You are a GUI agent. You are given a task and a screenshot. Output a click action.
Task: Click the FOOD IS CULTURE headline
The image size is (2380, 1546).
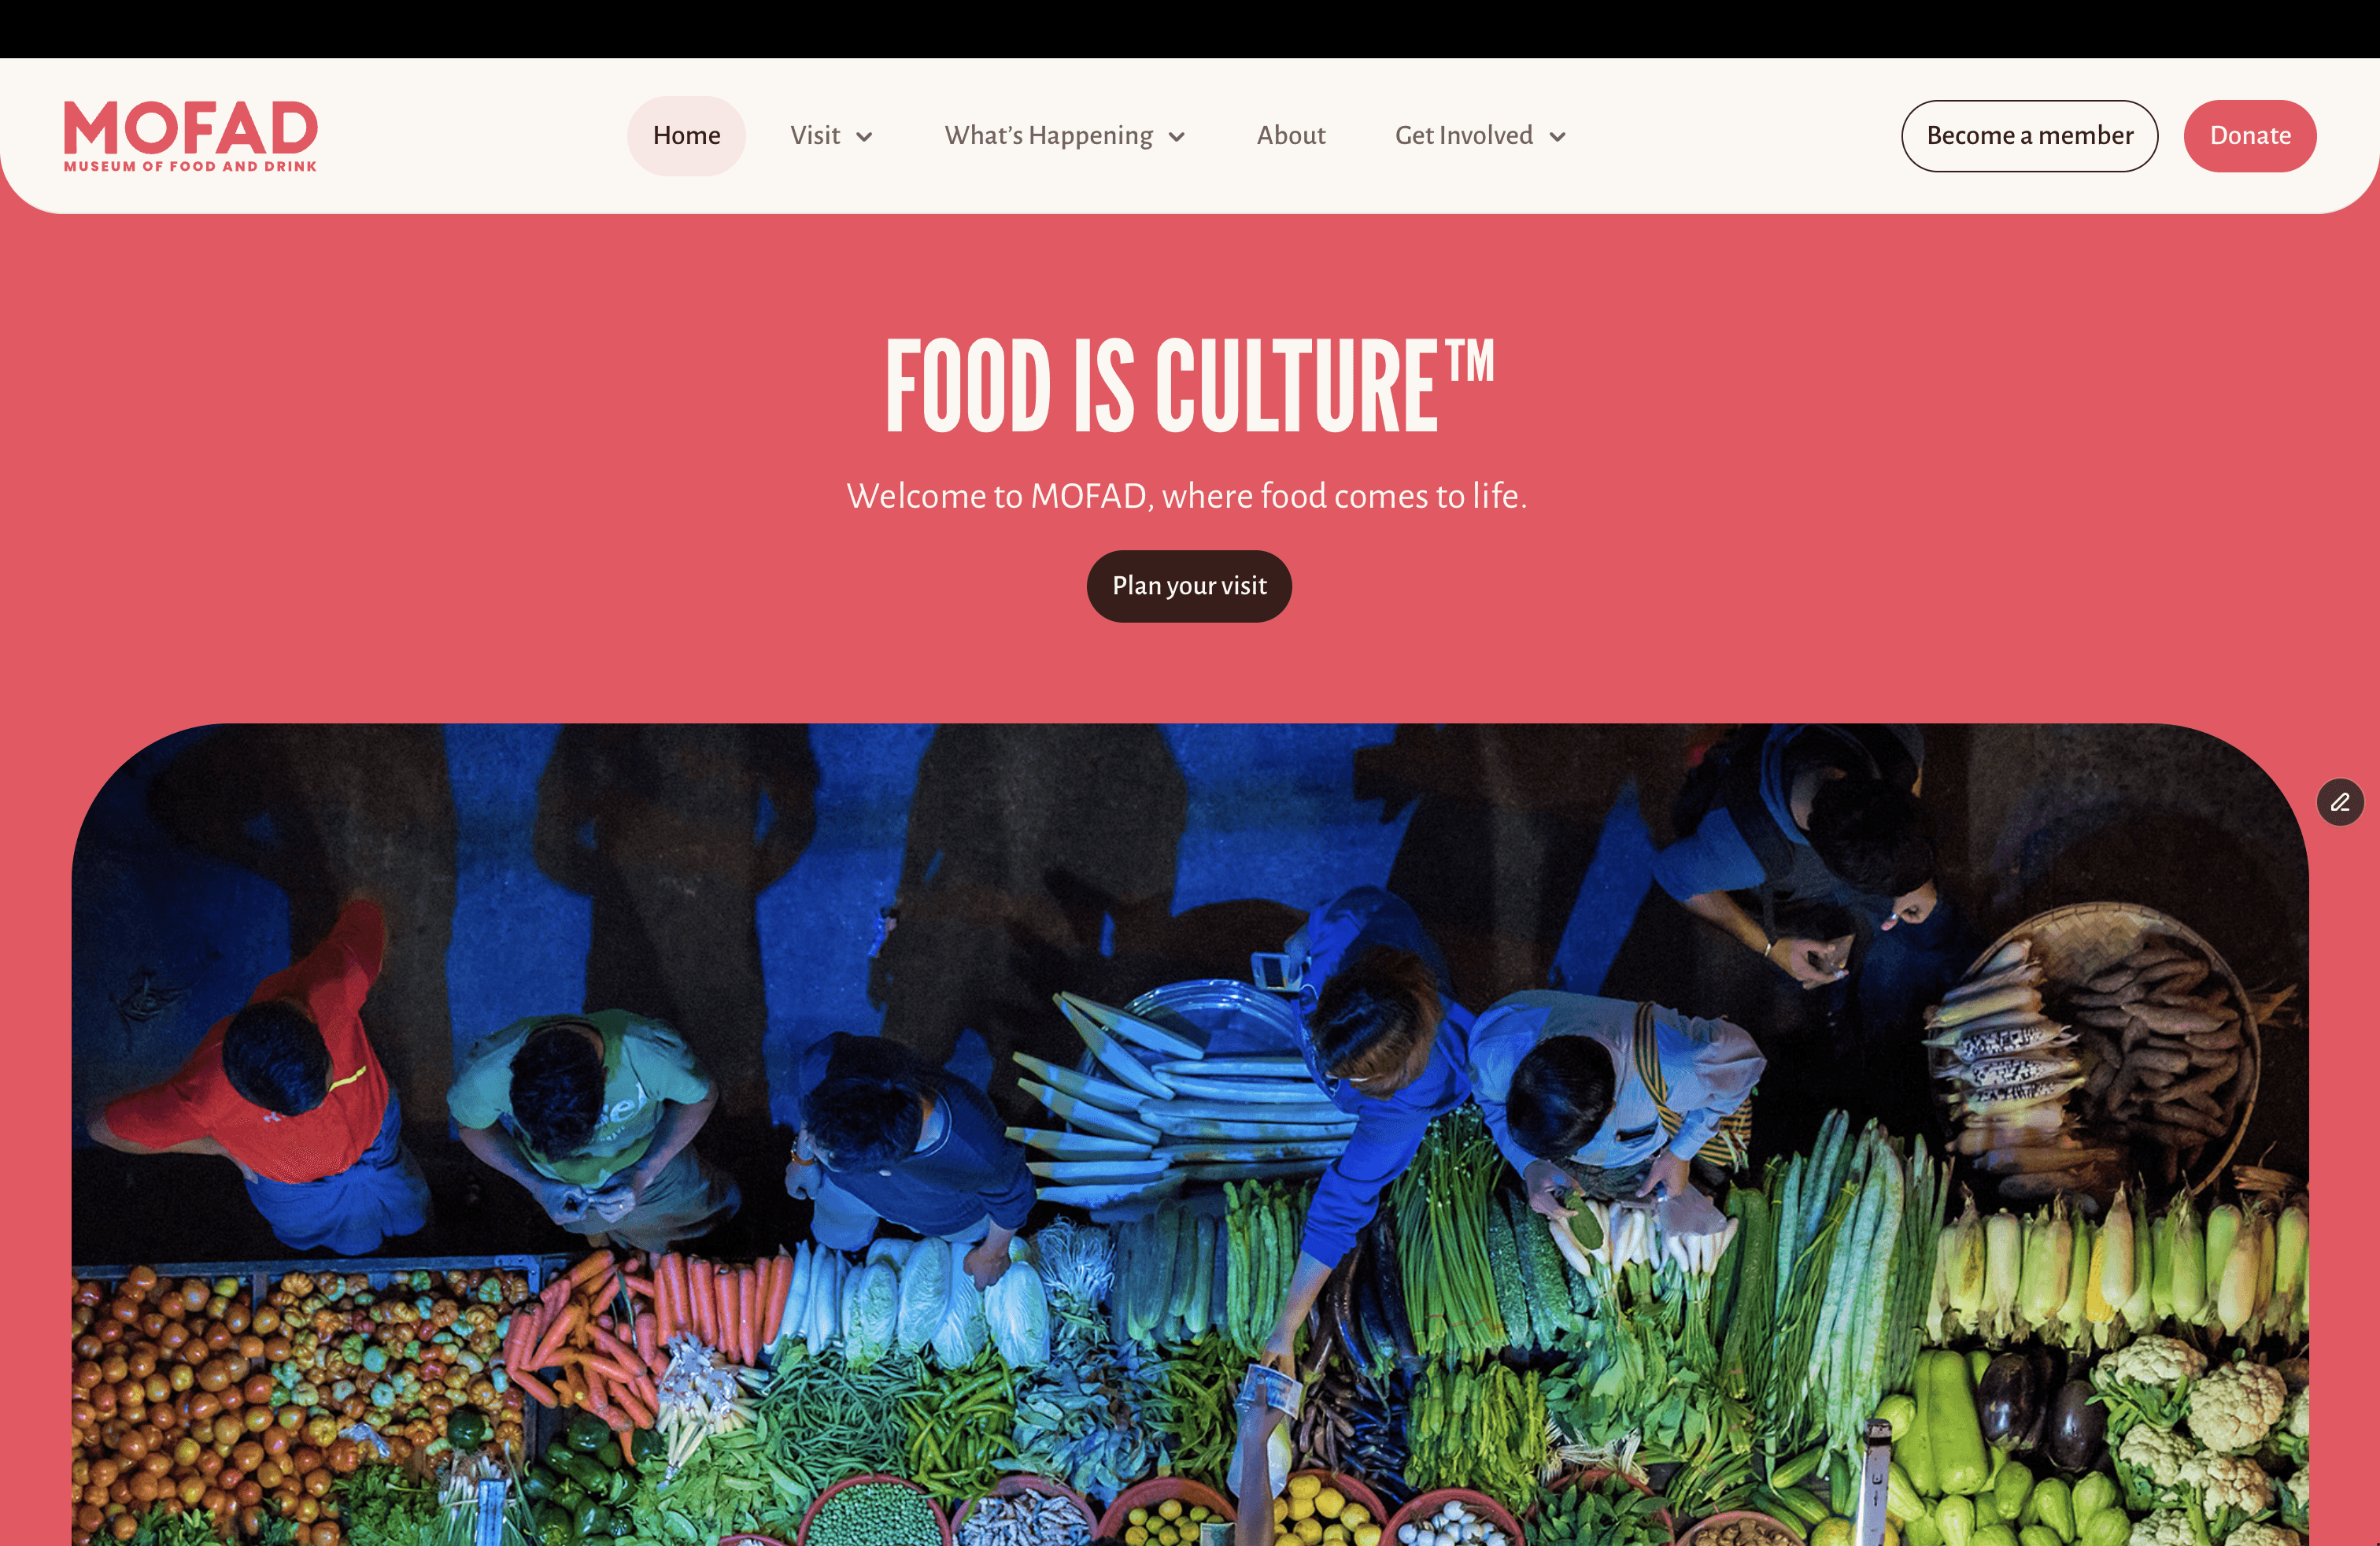[1190, 387]
